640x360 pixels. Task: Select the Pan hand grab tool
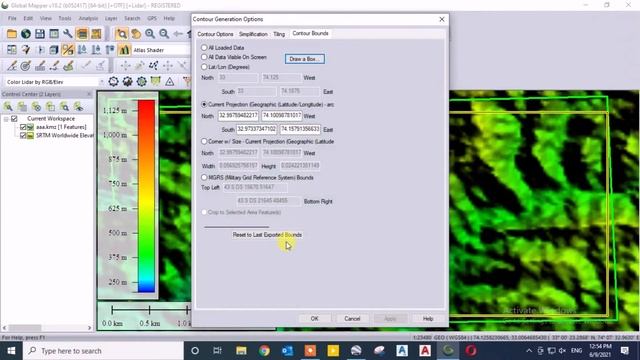coord(136,34)
